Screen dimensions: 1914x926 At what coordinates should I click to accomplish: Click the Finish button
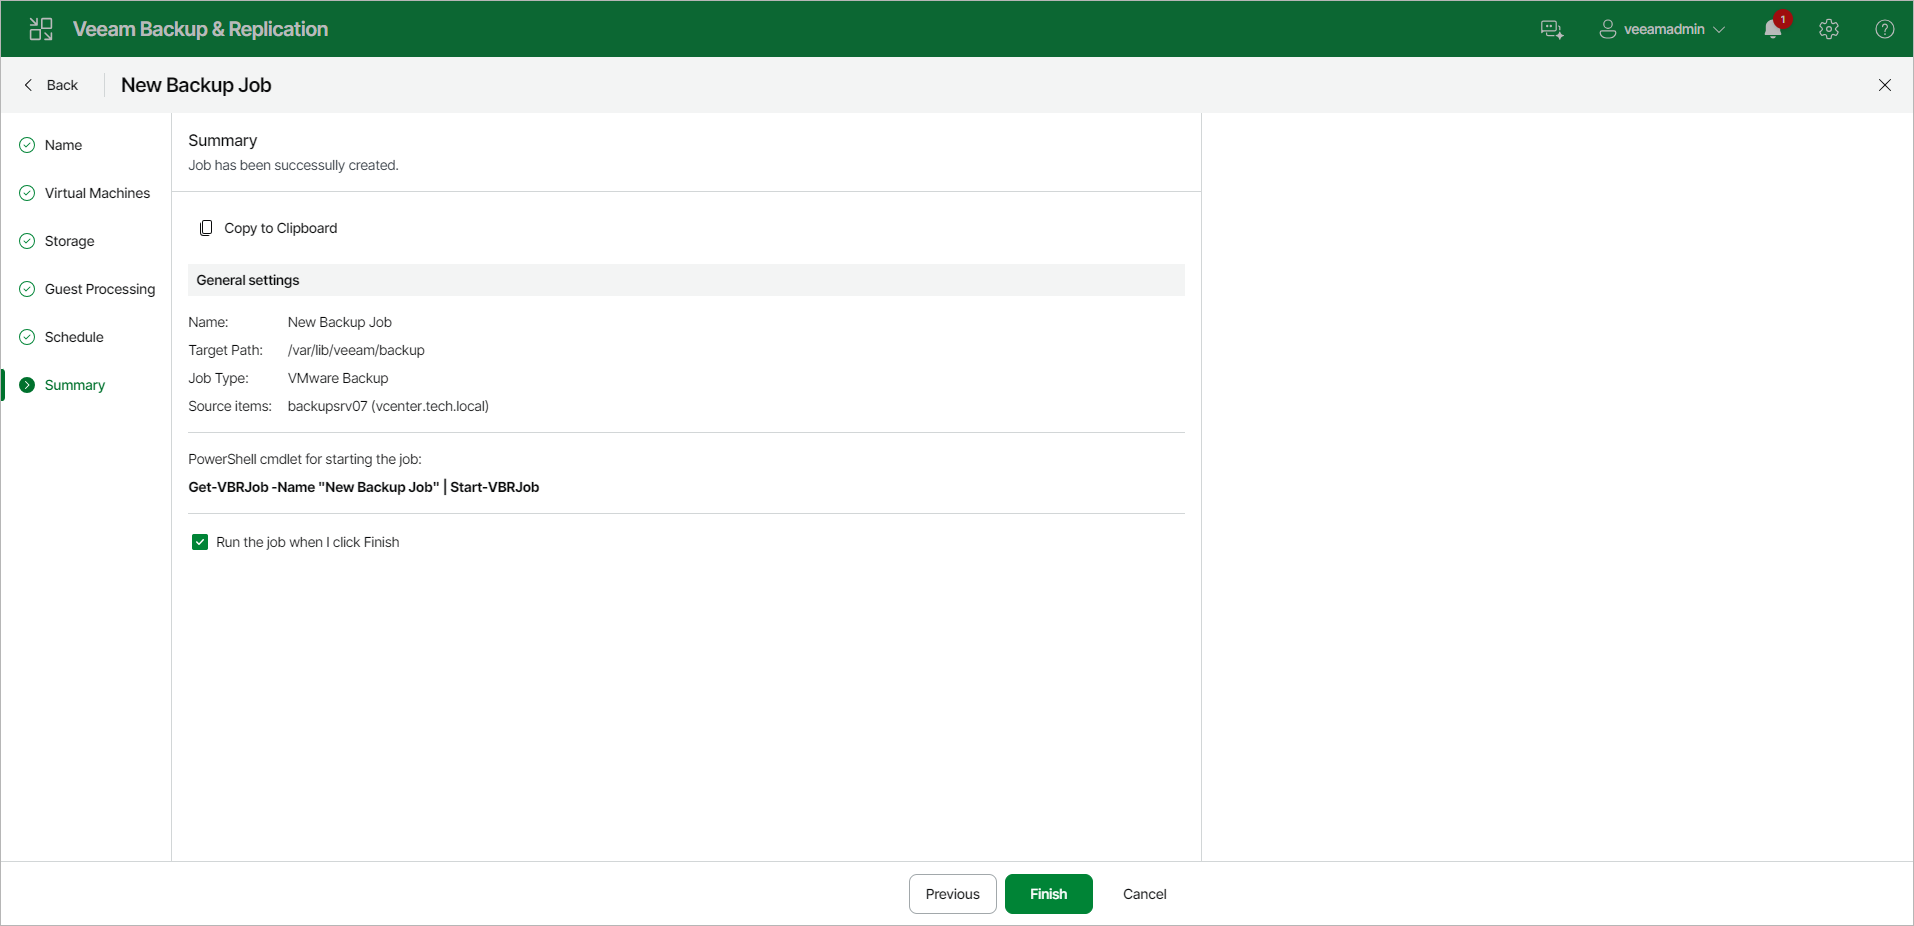pyautogui.click(x=1048, y=894)
